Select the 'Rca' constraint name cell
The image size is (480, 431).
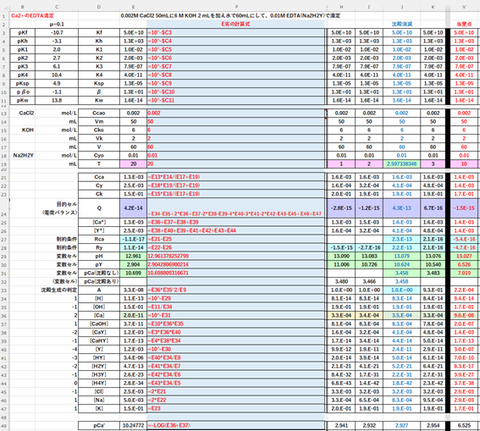pyautogui.click(x=99, y=239)
